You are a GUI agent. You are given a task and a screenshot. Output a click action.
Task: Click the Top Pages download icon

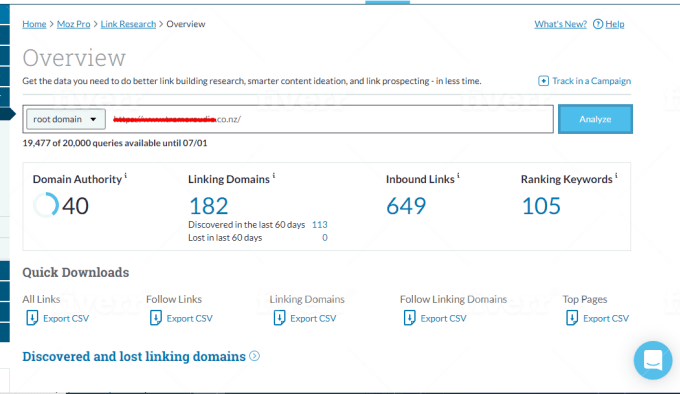point(572,318)
